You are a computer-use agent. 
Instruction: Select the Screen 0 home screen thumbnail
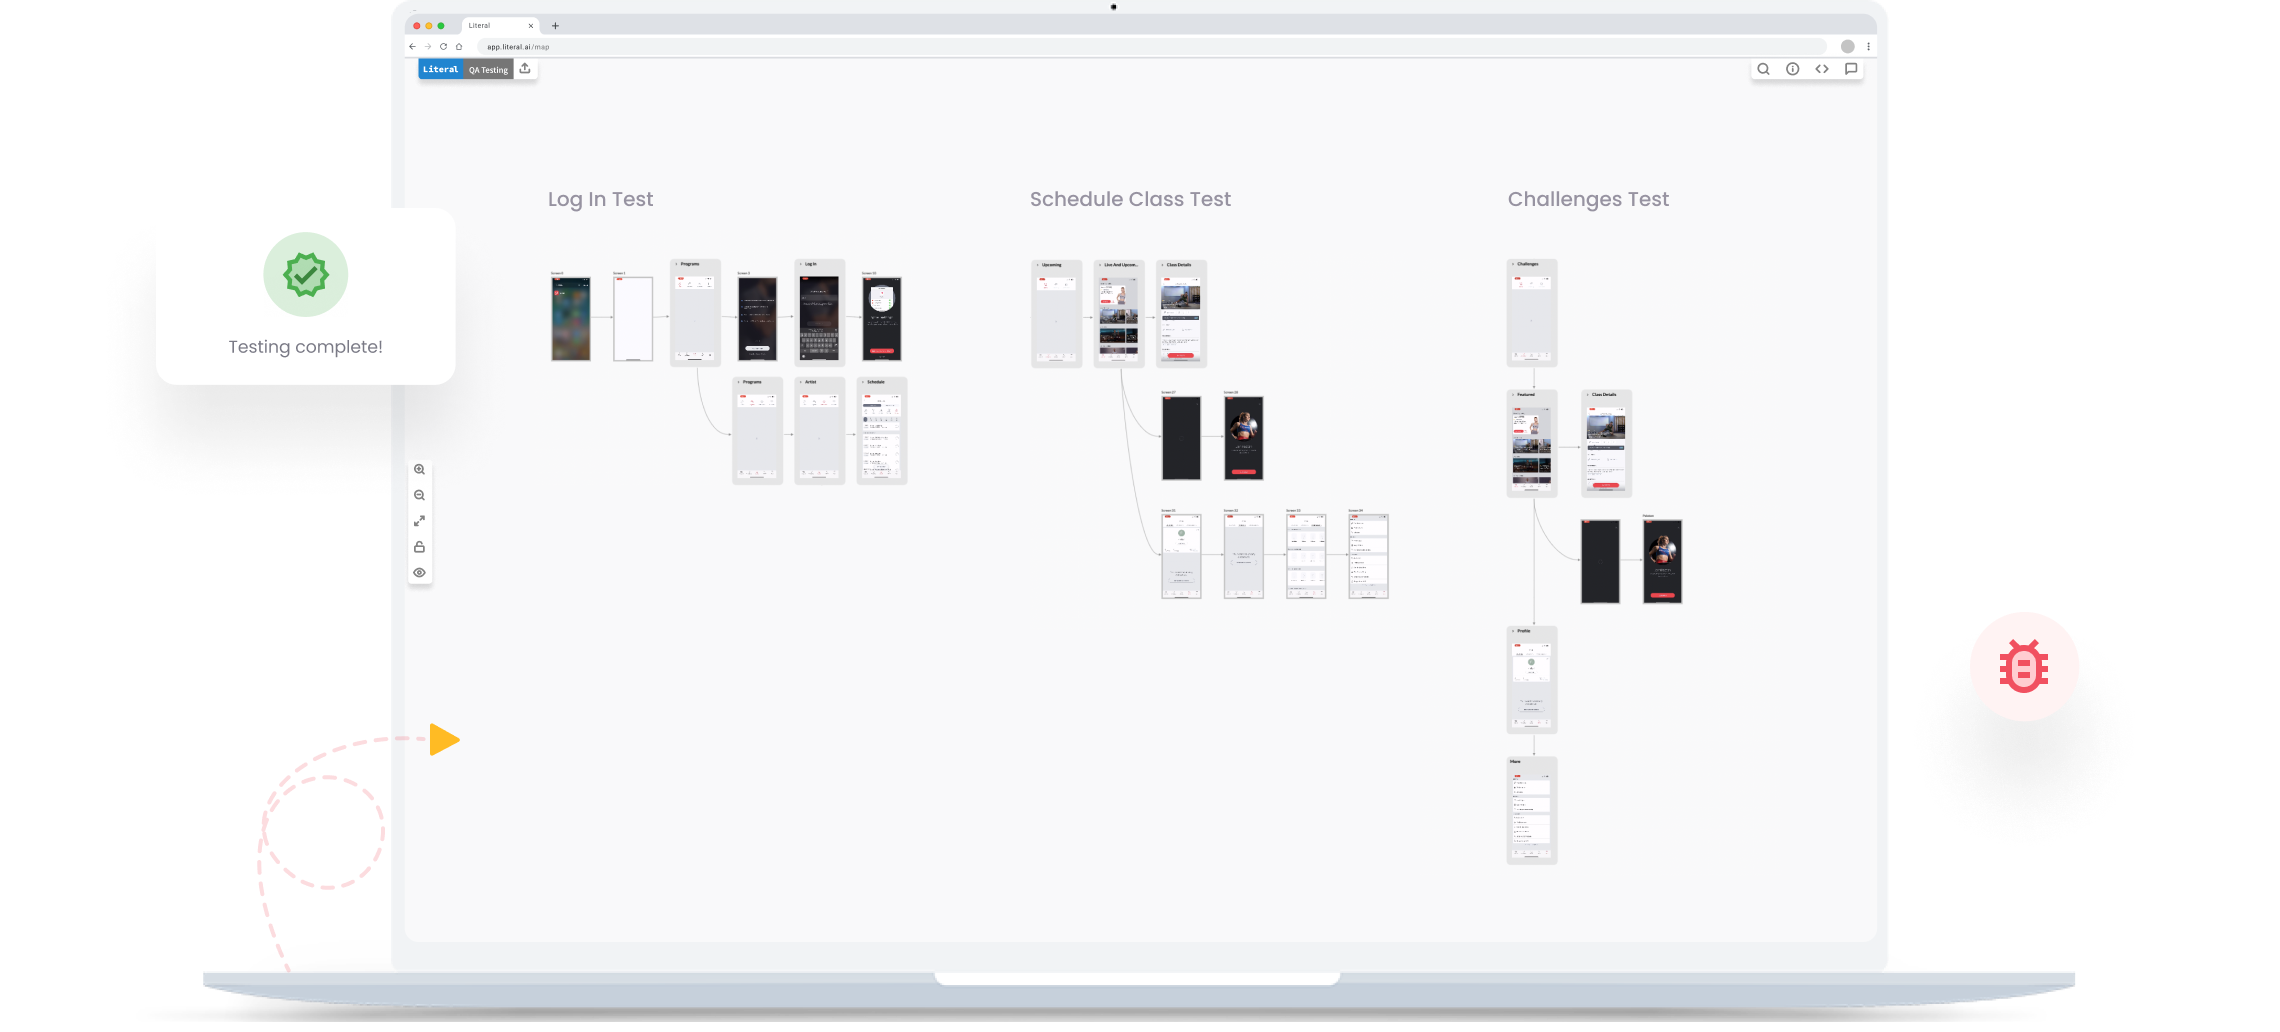[571, 319]
